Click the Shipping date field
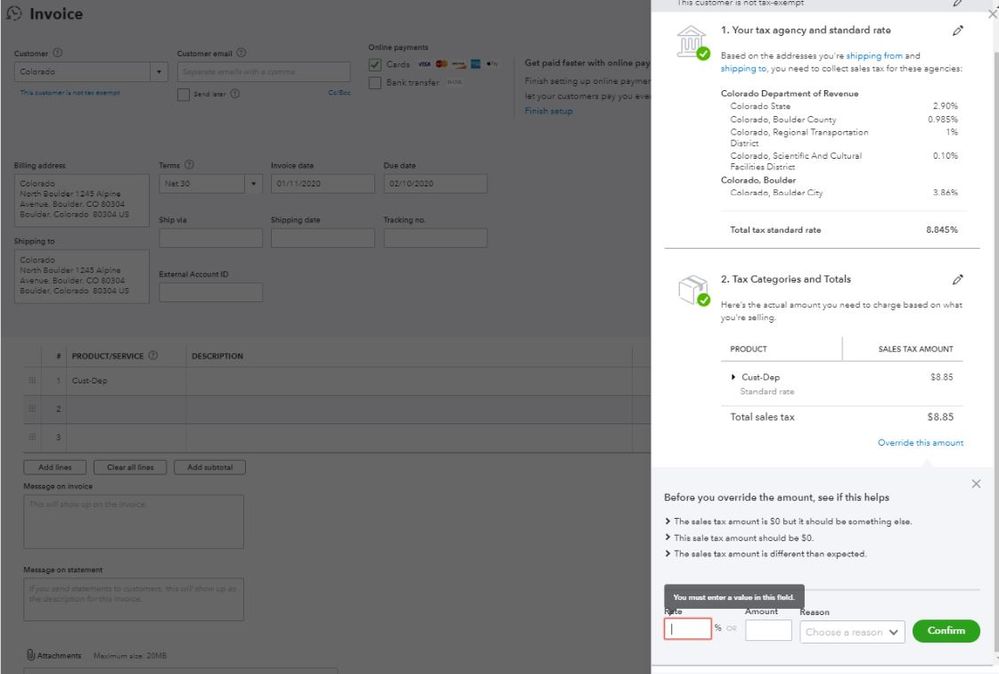The width and height of the screenshot is (999, 674). point(323,238)
